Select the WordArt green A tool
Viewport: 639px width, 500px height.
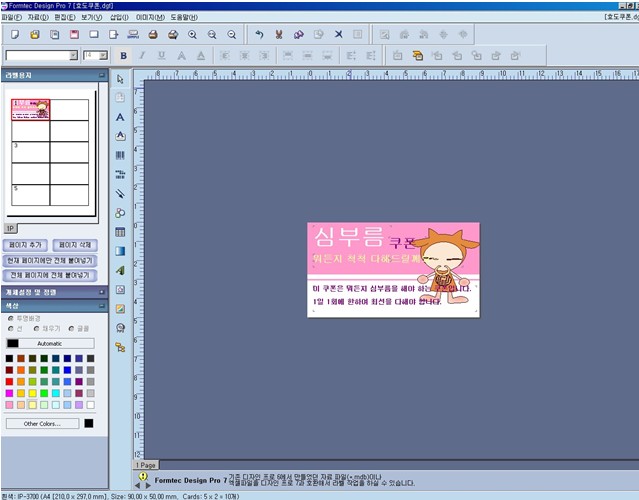120,270
